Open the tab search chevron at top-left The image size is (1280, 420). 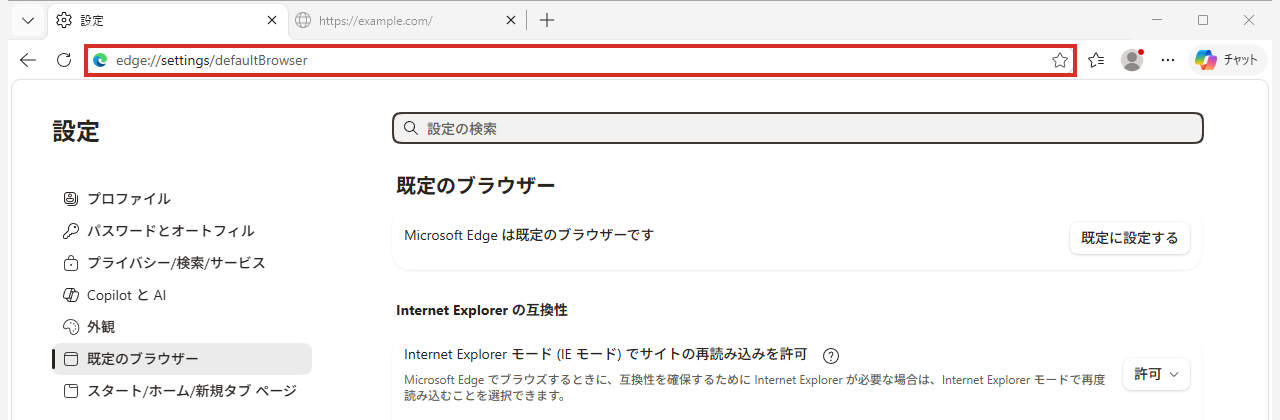pos(28,20)
